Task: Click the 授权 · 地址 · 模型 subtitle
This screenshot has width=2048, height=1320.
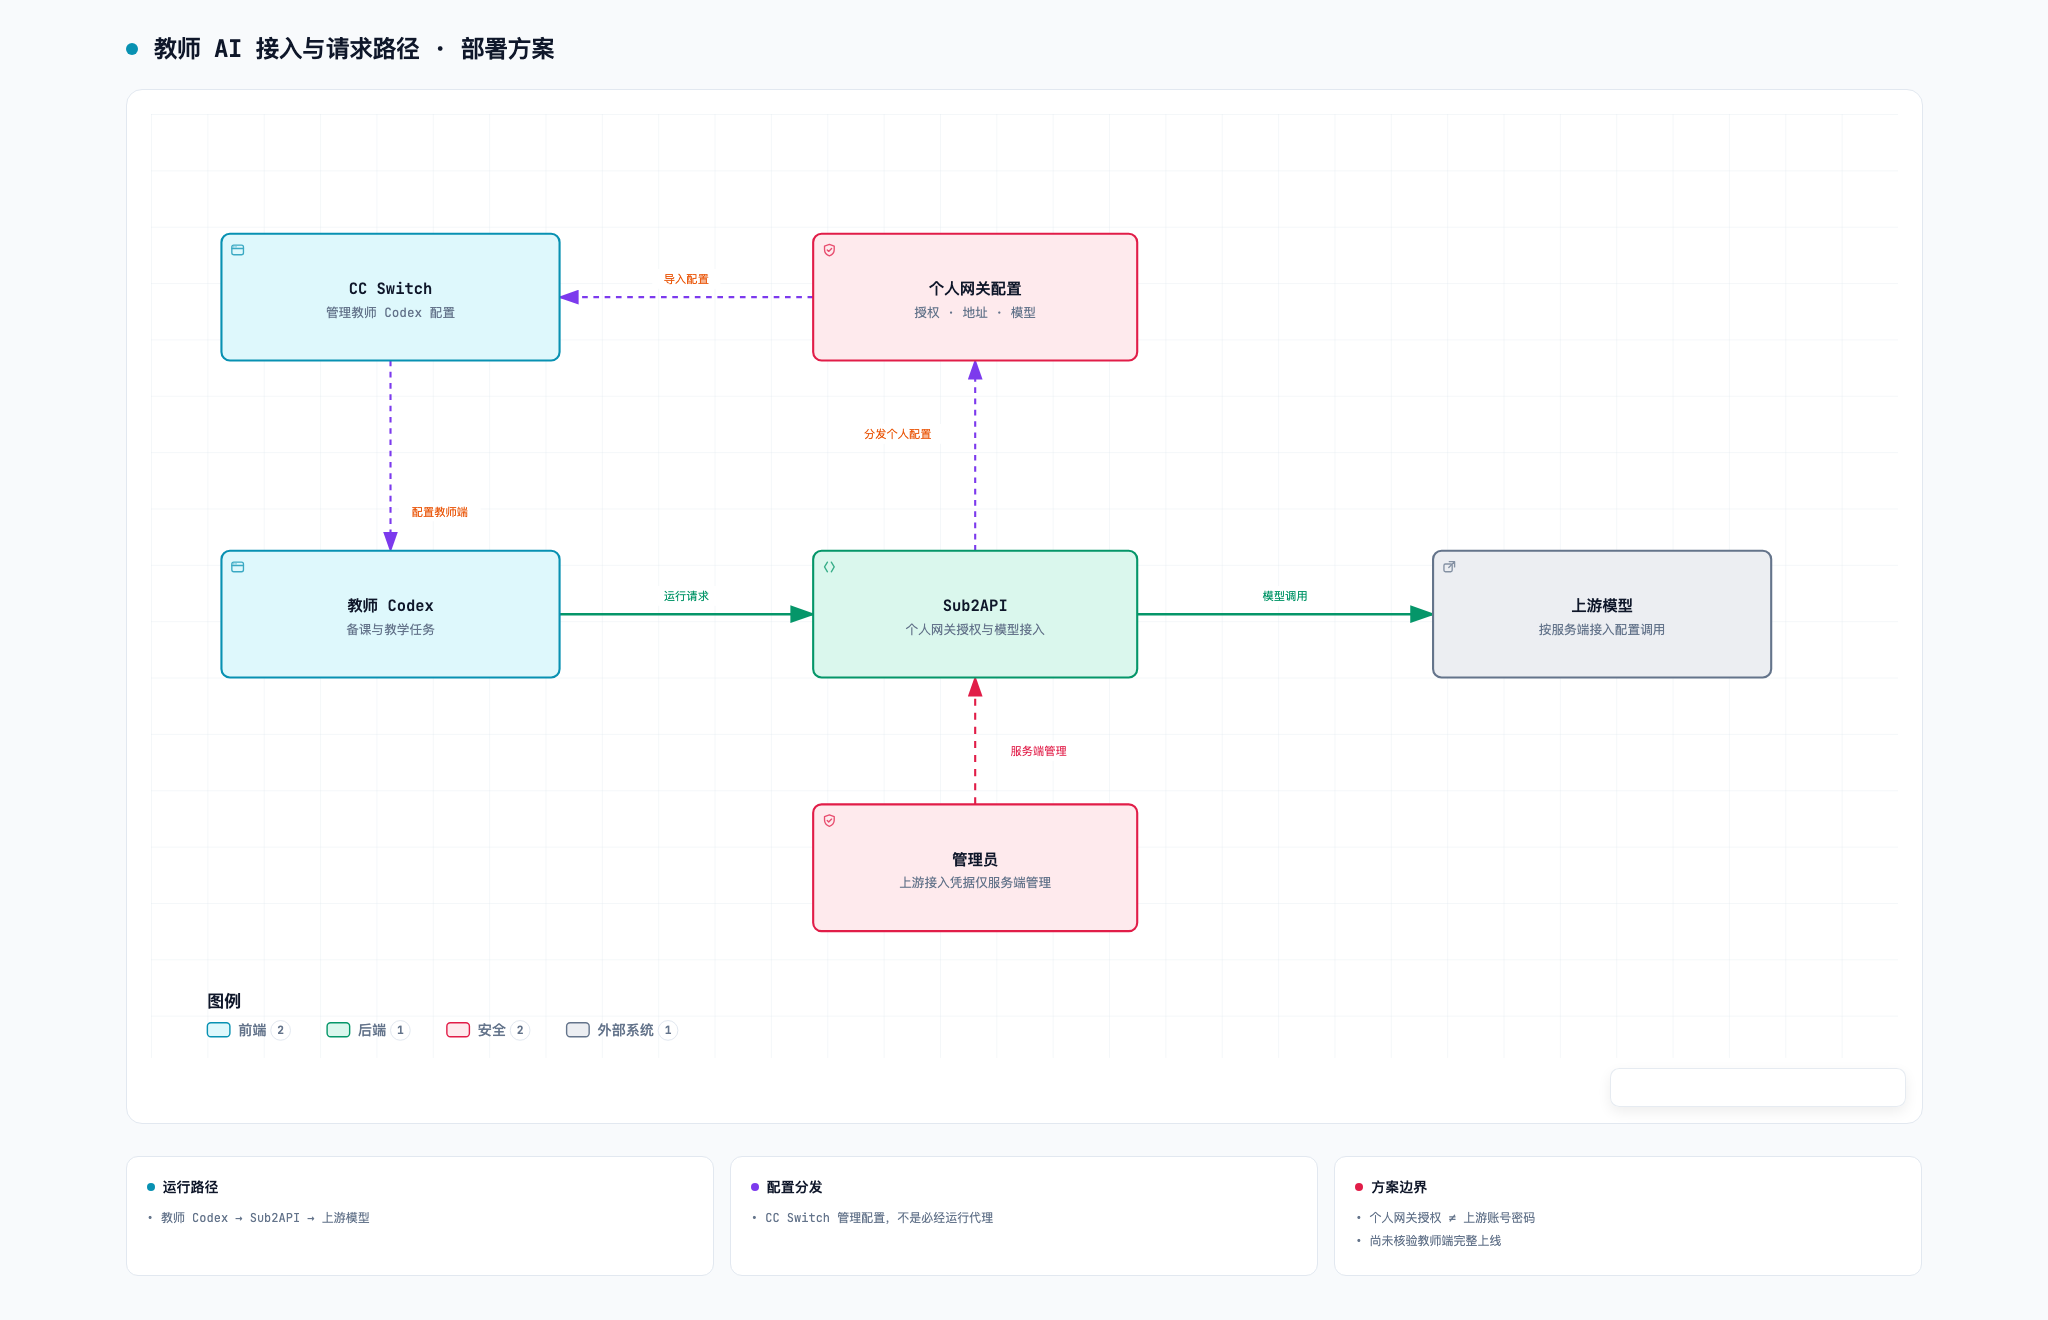Action: point(975,313)
